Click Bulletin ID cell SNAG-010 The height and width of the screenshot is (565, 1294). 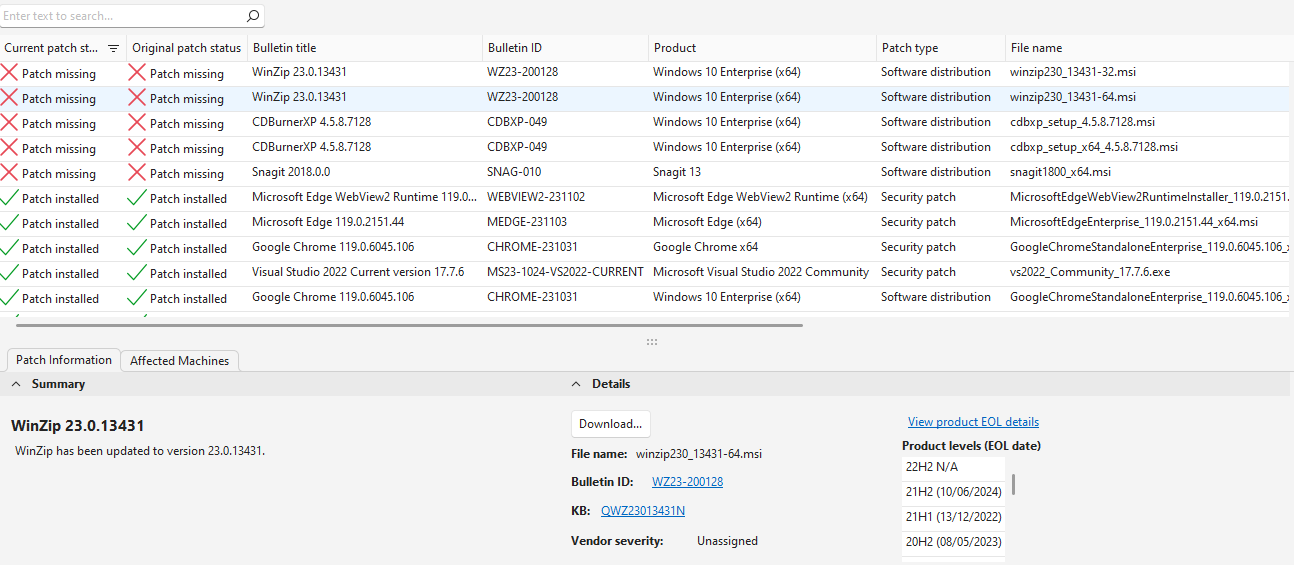[514, 172]
